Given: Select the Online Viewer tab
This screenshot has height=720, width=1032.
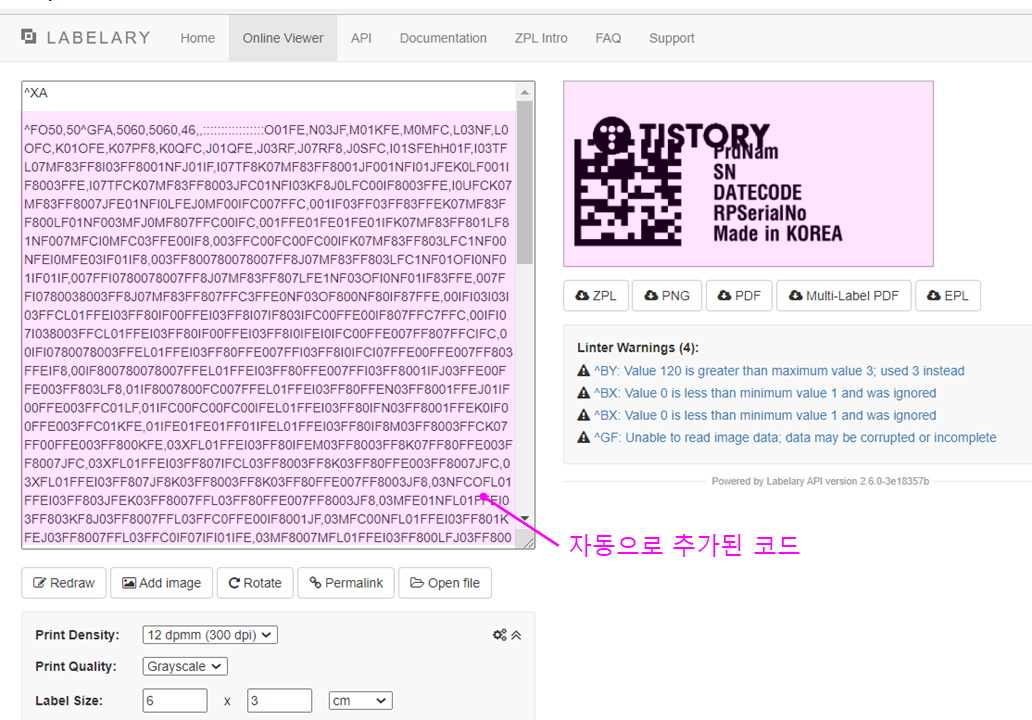Looking at the screenshot, I should (x=283, y=38).
